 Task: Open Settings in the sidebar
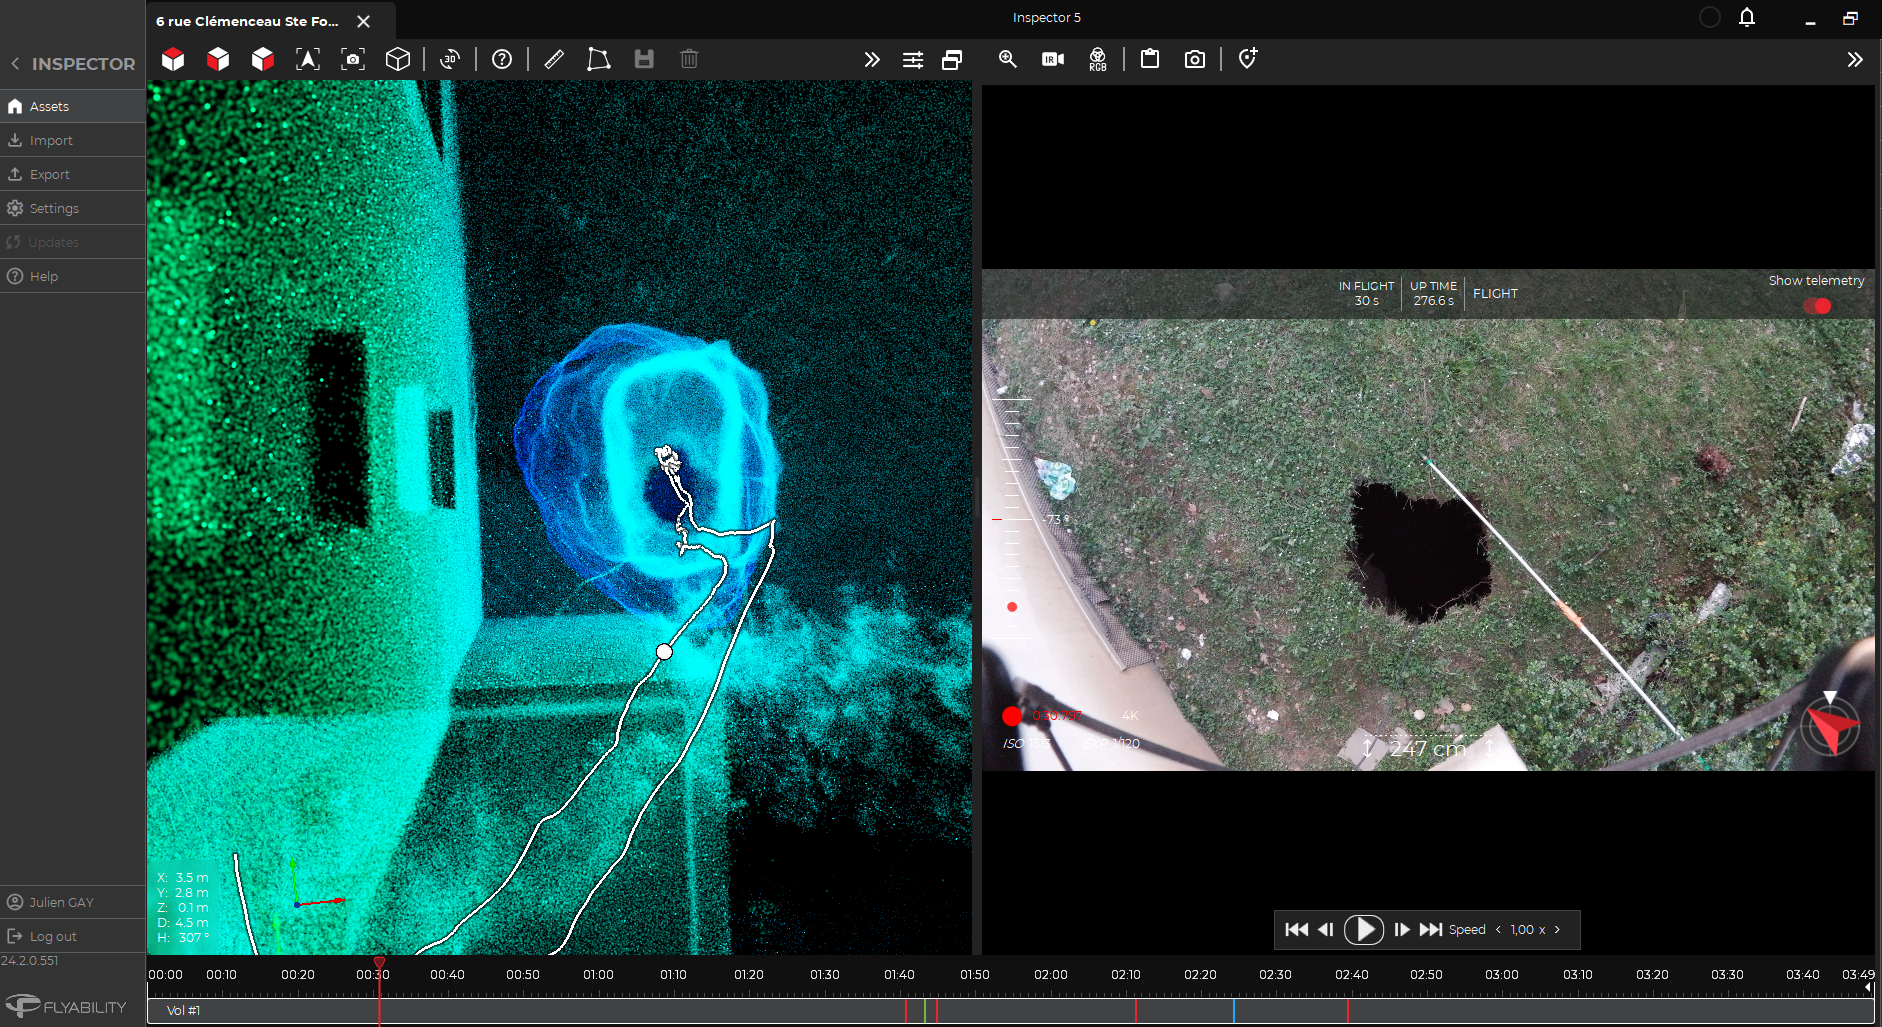pyautogui.click(x=54, y=209)
